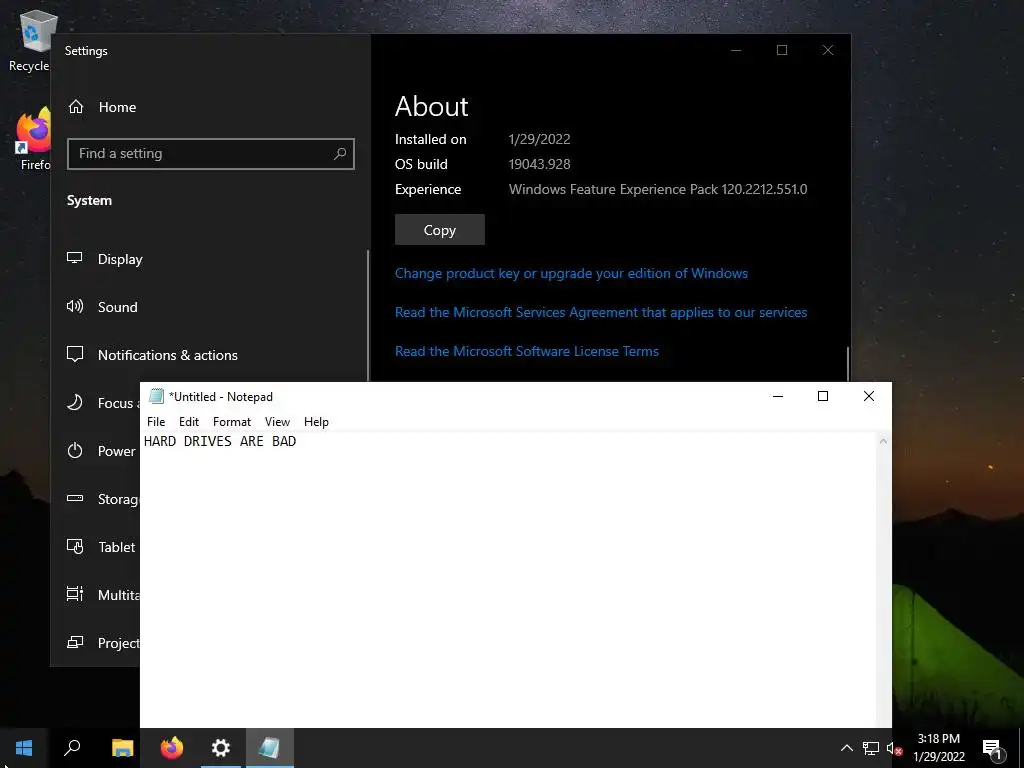Minimize the Notepad window
Viewport: 1024px width, 768px height.
coord(778,396)
